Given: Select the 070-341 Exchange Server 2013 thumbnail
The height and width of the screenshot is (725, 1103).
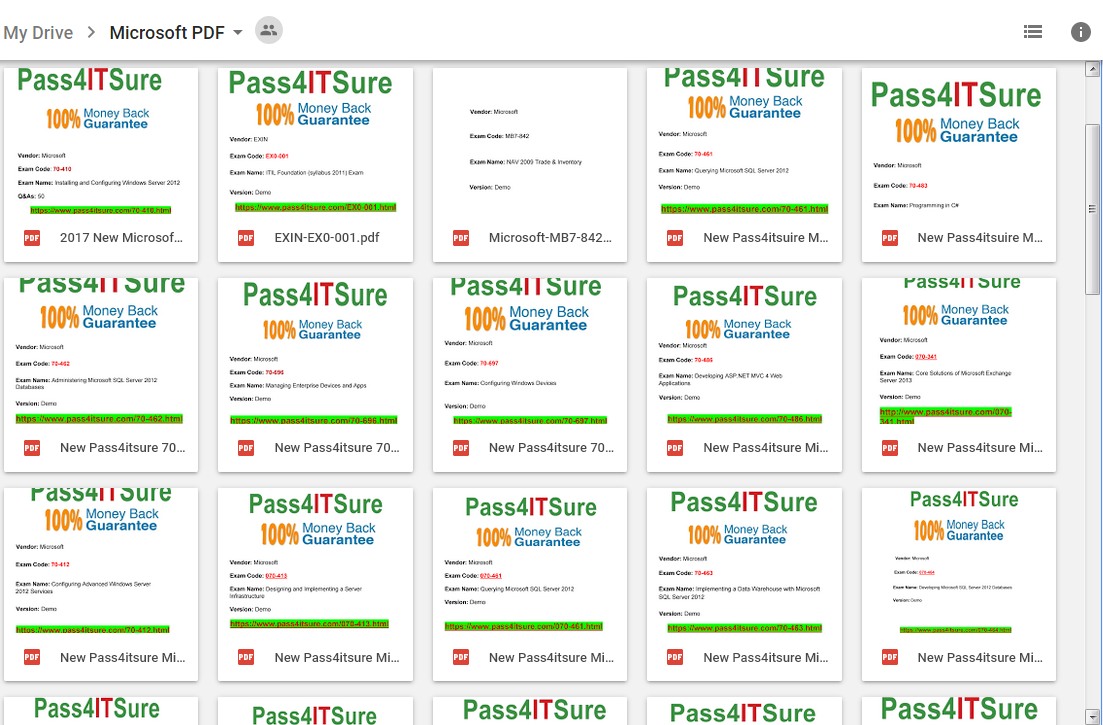Looking at the screenshot, I should (959, 351).
